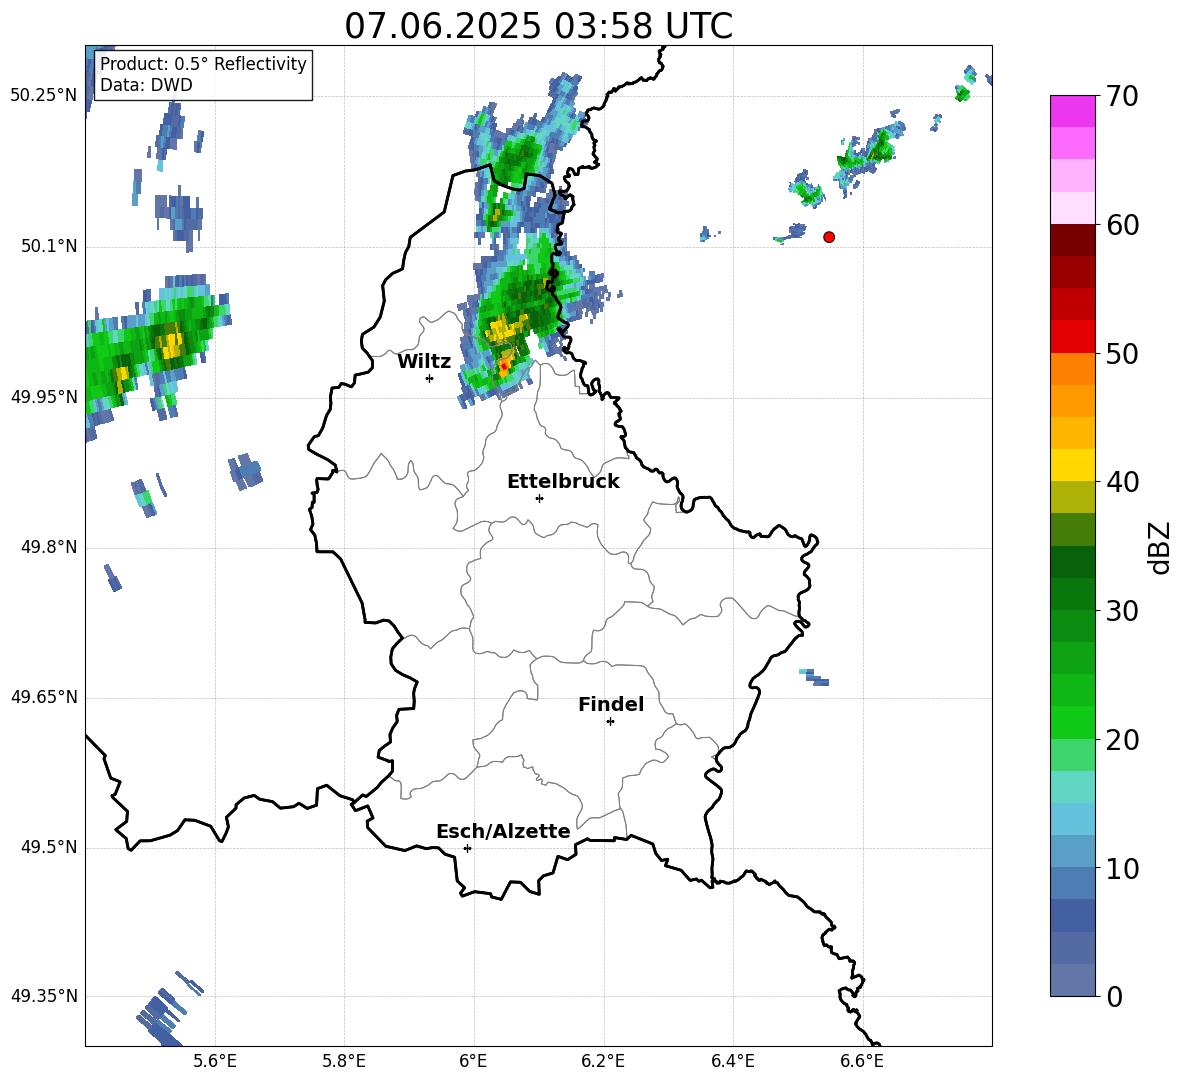Image resolution: width=1184 pixels, height=1081 pixels.
Task: Click the Esch/Alzette city label
Action: pyautogui.click(x=503, y=831)
